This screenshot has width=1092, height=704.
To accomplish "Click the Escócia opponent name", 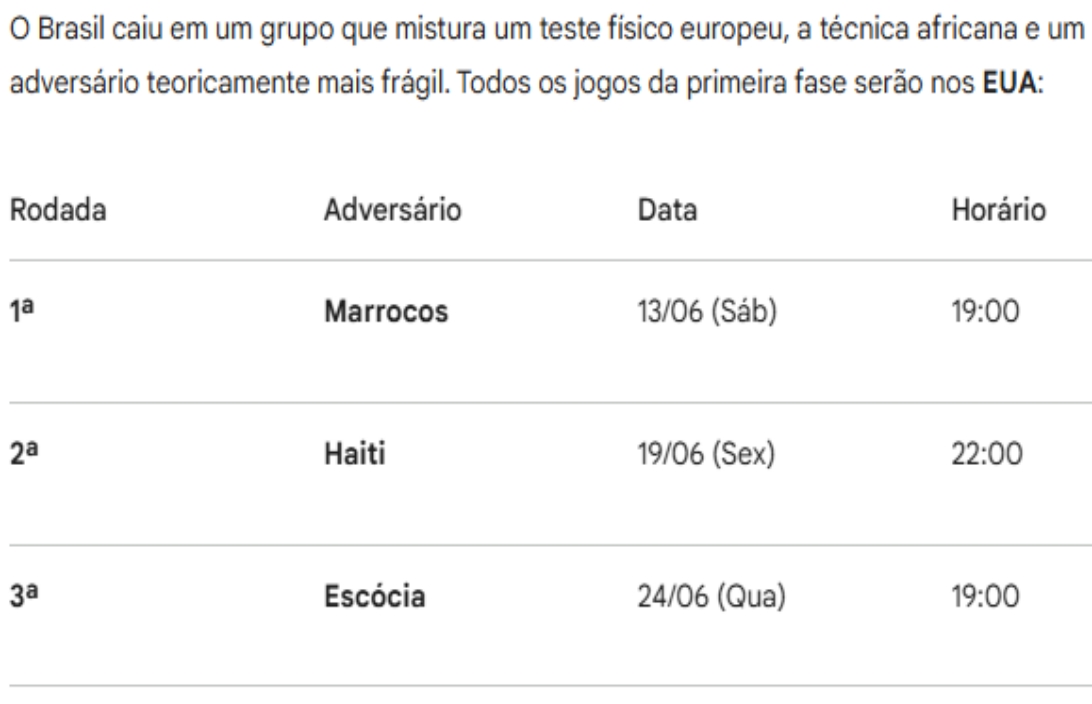I will point(379,599).
